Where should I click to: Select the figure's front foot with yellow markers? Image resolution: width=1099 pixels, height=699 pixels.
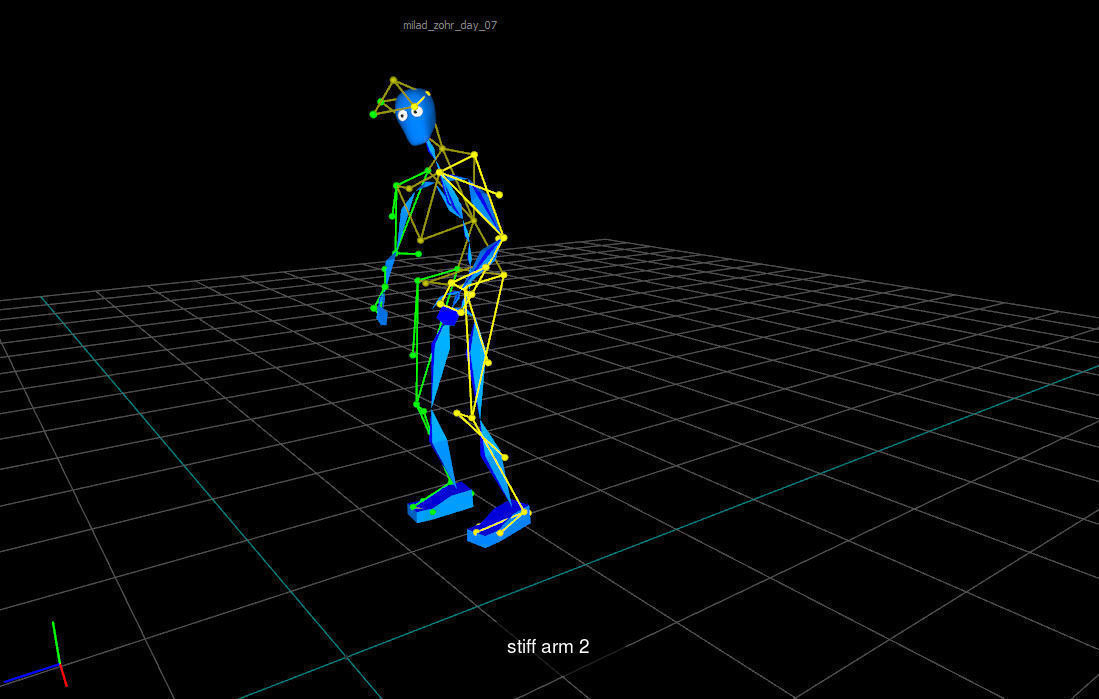tap(498, 524)
